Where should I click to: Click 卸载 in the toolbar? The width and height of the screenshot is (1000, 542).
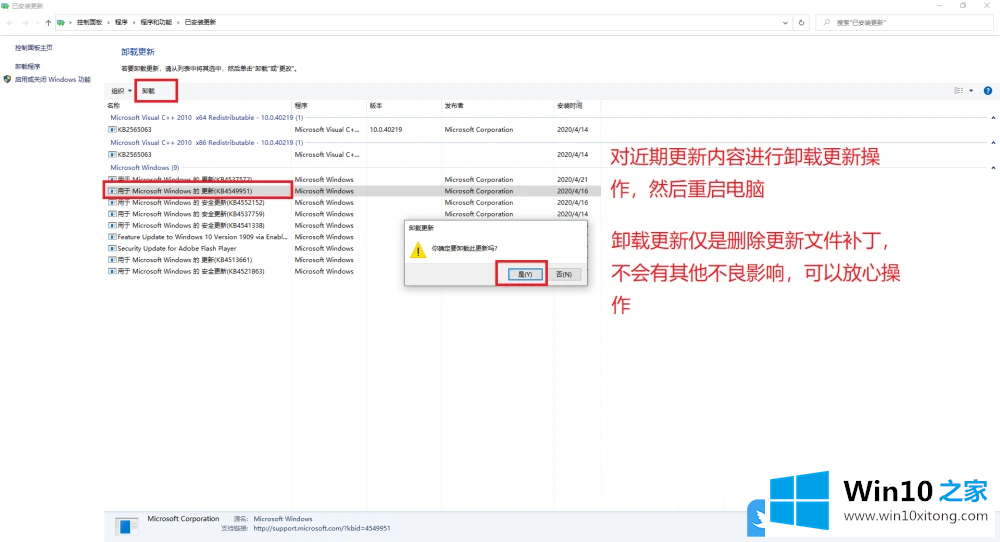(149, 91)
